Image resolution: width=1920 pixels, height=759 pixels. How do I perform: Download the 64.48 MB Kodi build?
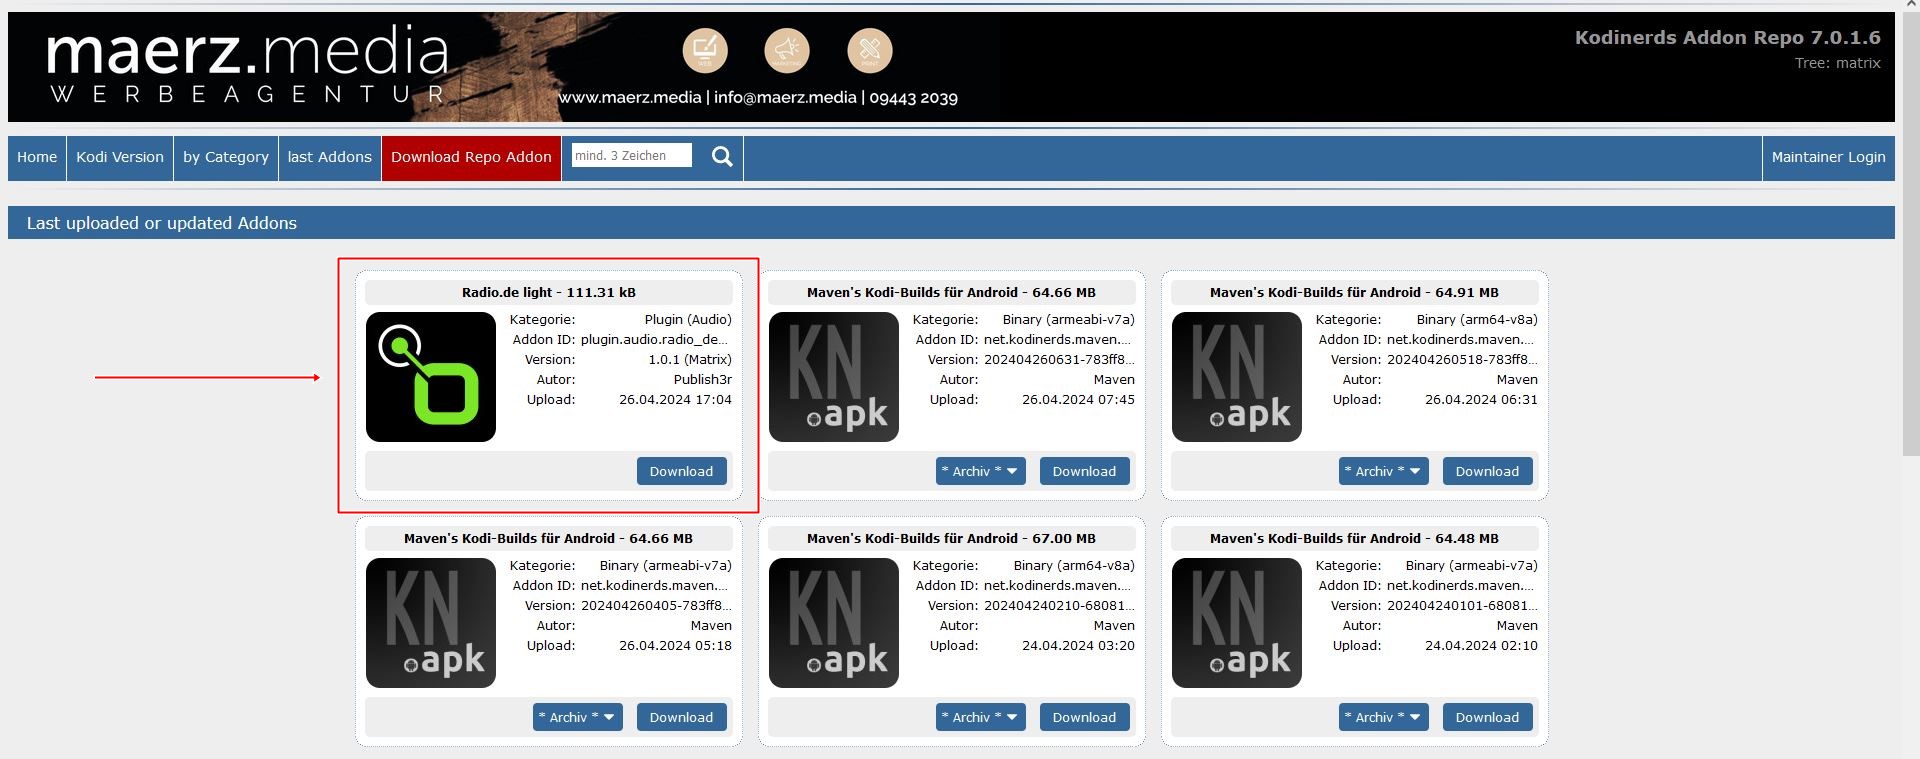coord(1487,717)
